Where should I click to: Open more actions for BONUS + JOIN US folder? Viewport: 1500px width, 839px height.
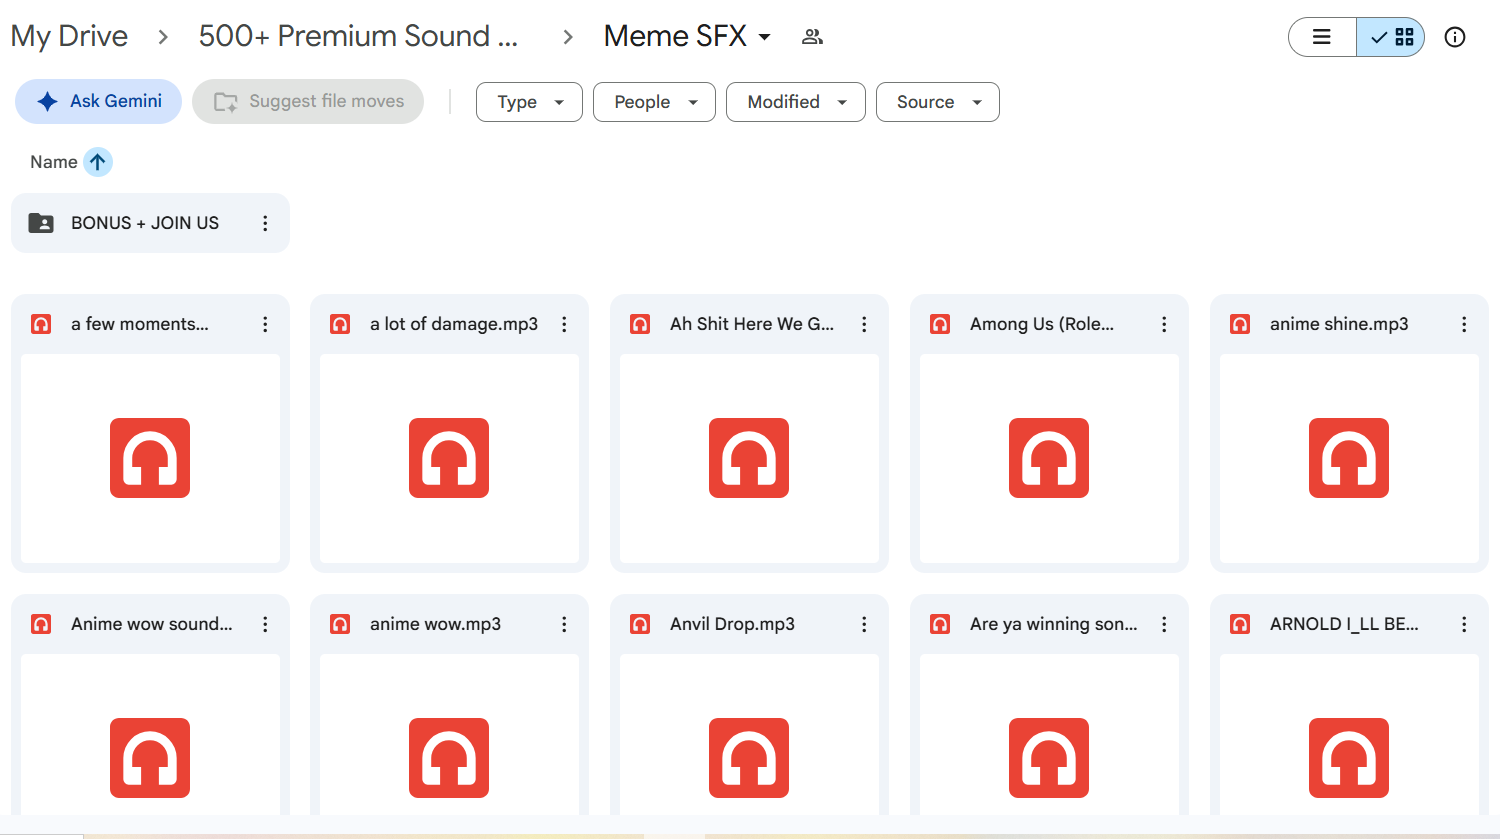pyautogui.click(x=265, y=223)
